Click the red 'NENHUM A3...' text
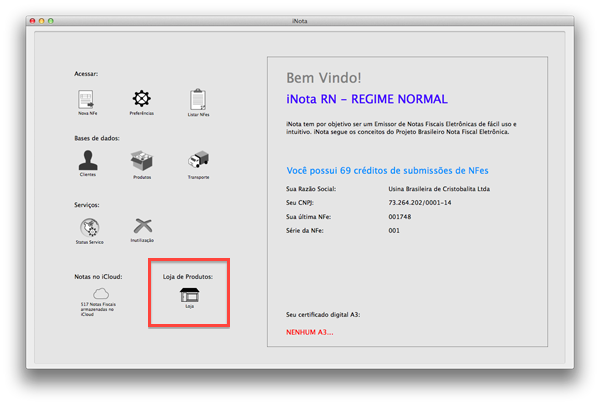 pyautogui.click(x=310, y=332)
